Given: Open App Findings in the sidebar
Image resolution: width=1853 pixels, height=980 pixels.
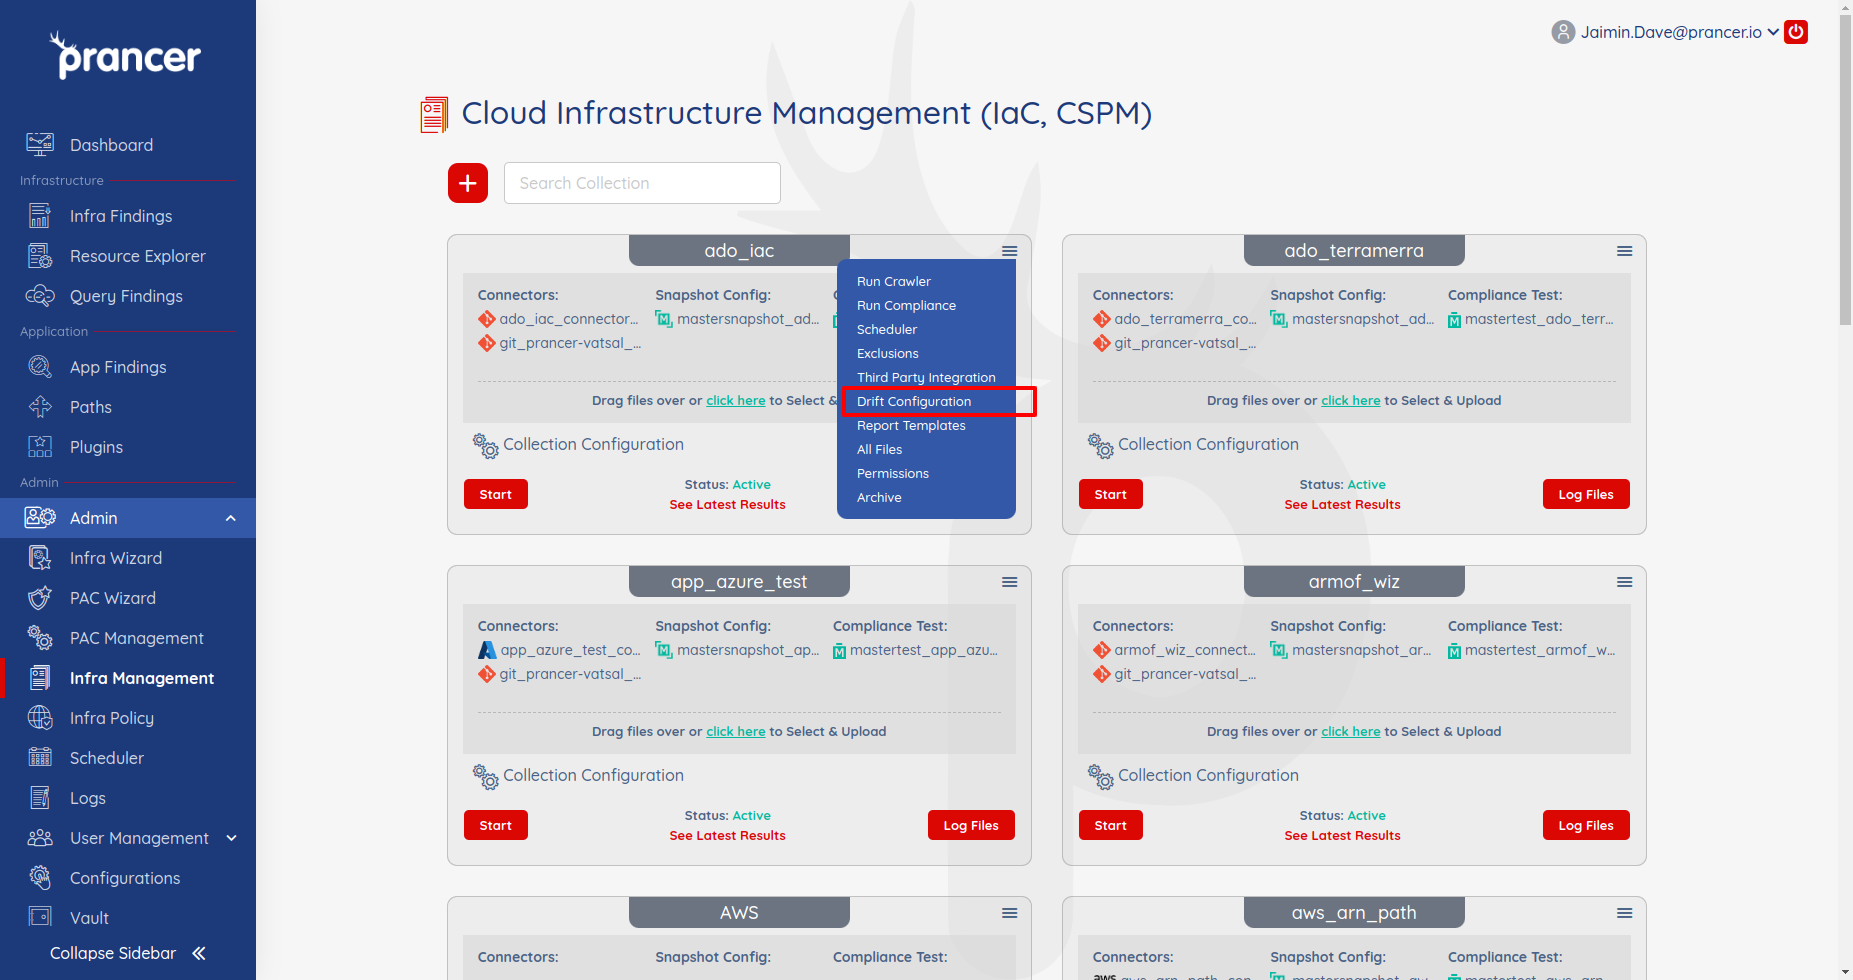Looking at the screenshot, I should point(118,367).
